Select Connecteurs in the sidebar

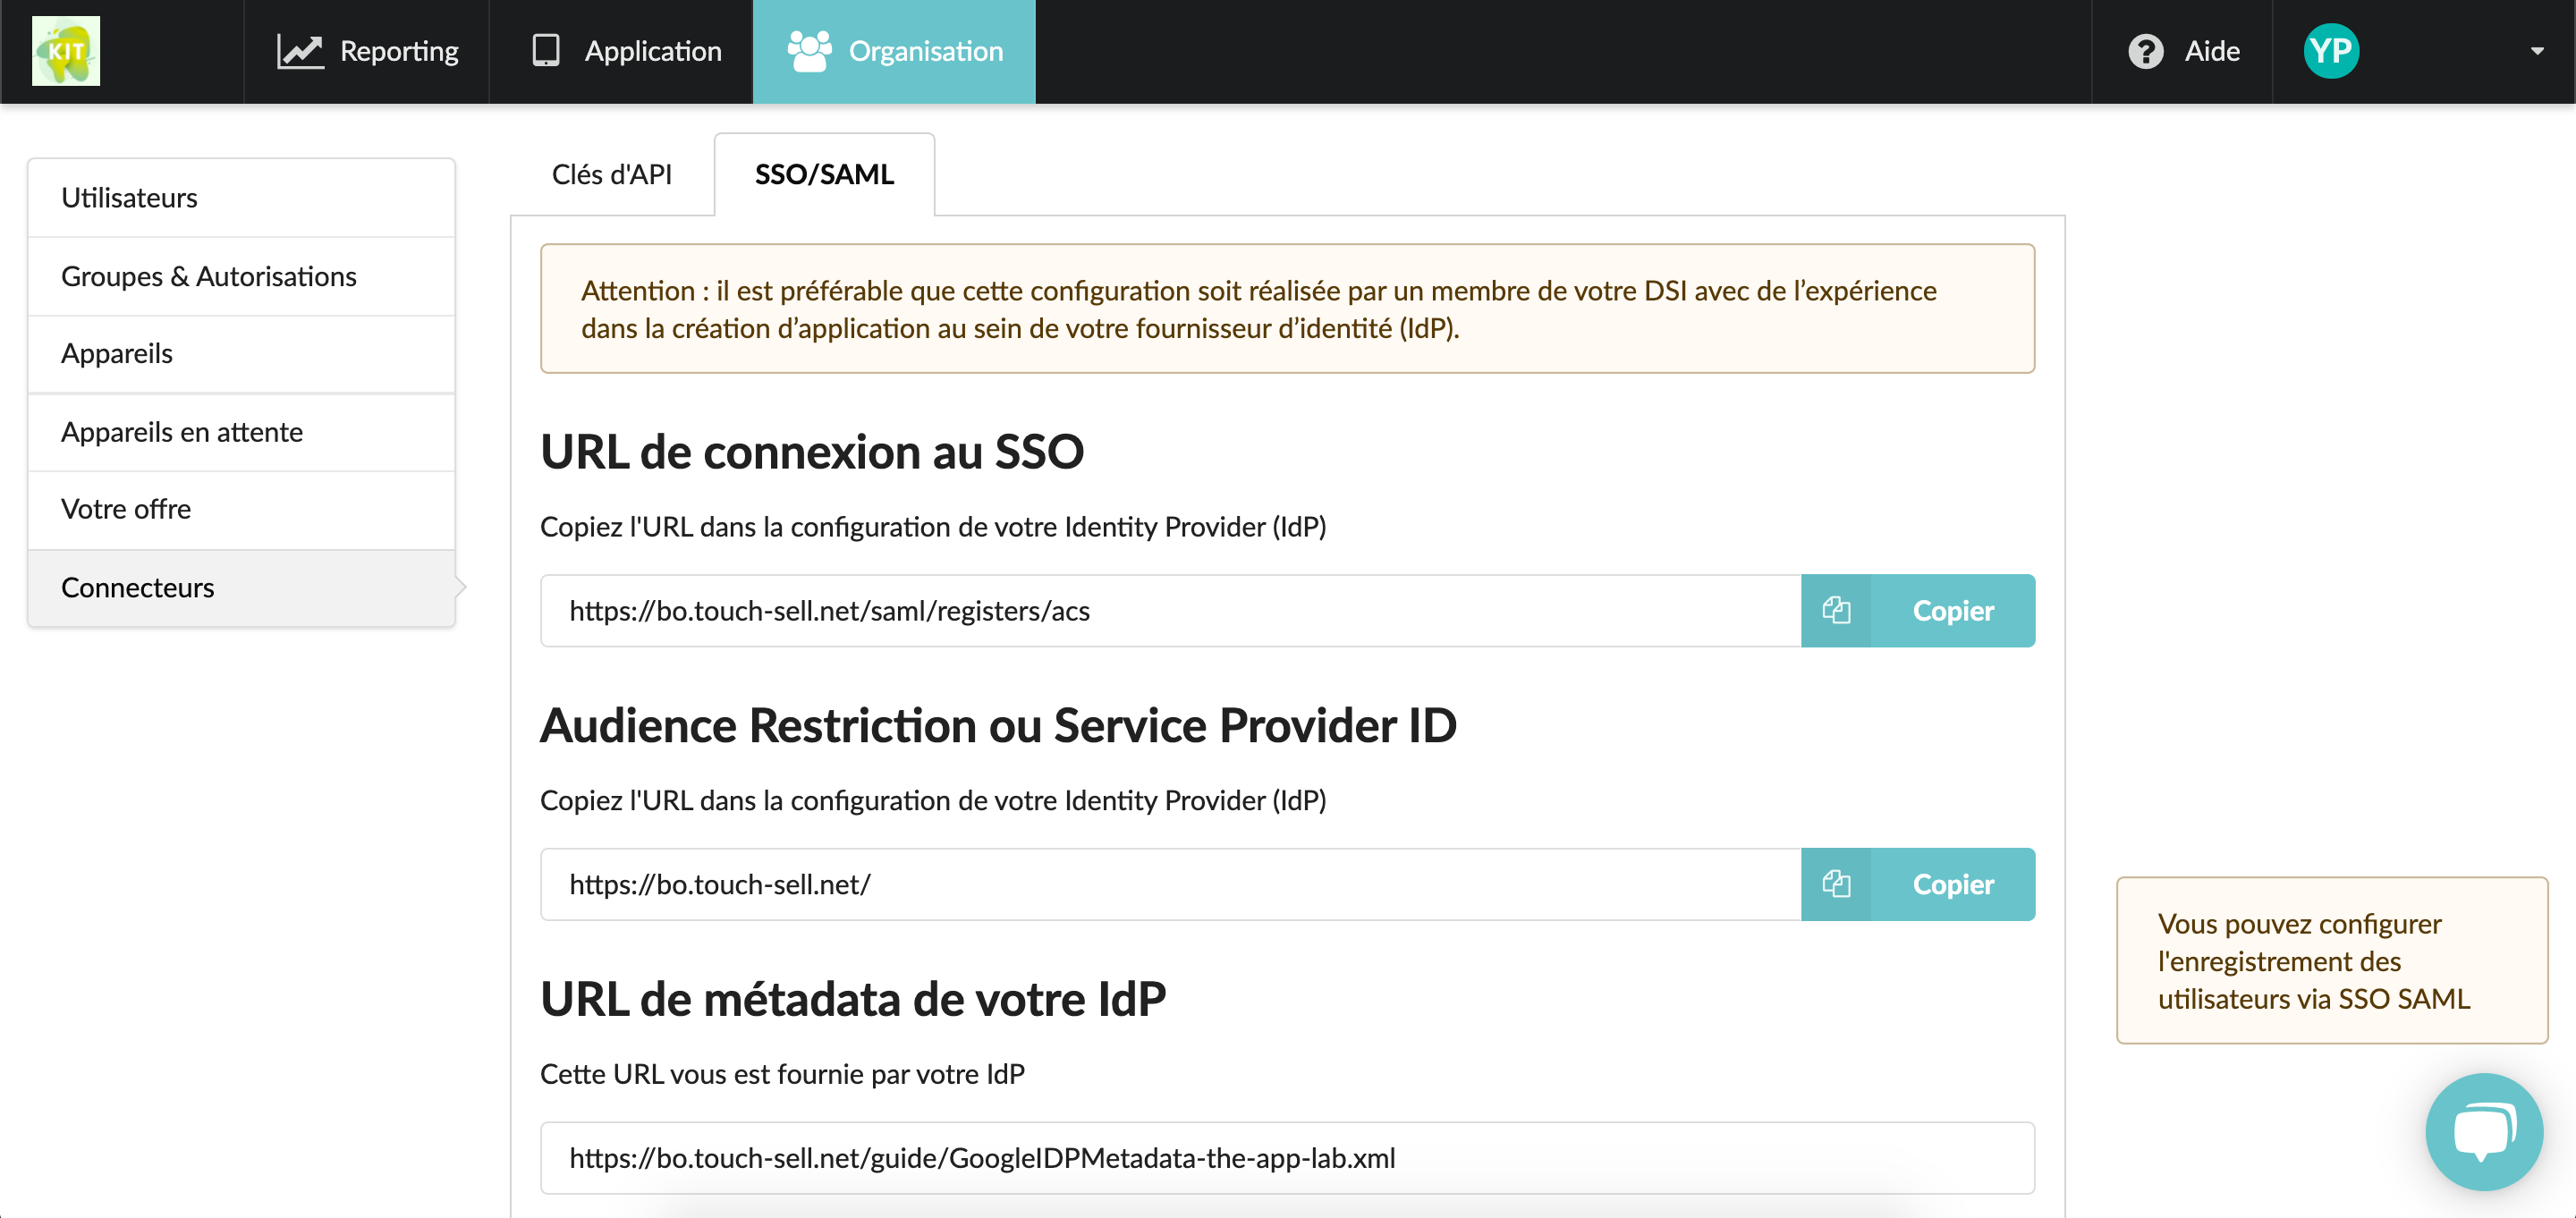241,587
